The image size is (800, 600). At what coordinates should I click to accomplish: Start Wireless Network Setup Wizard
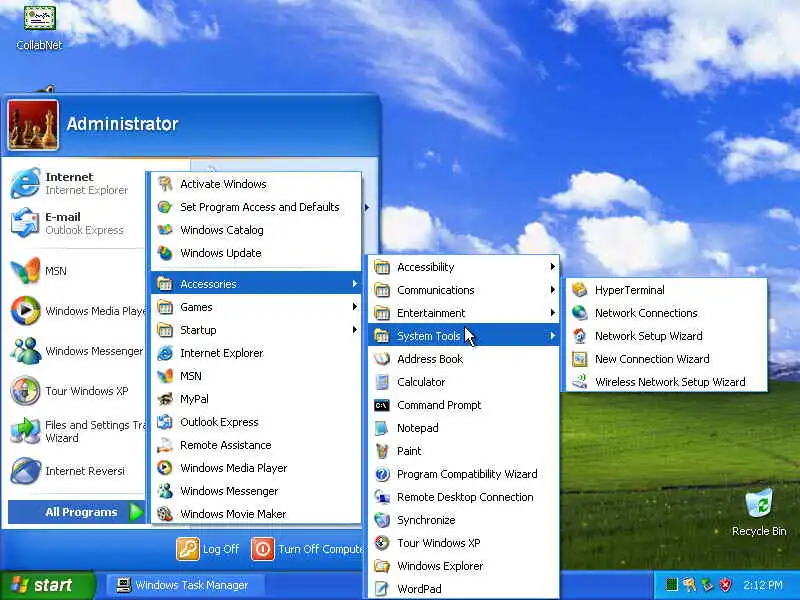(666, 382)
